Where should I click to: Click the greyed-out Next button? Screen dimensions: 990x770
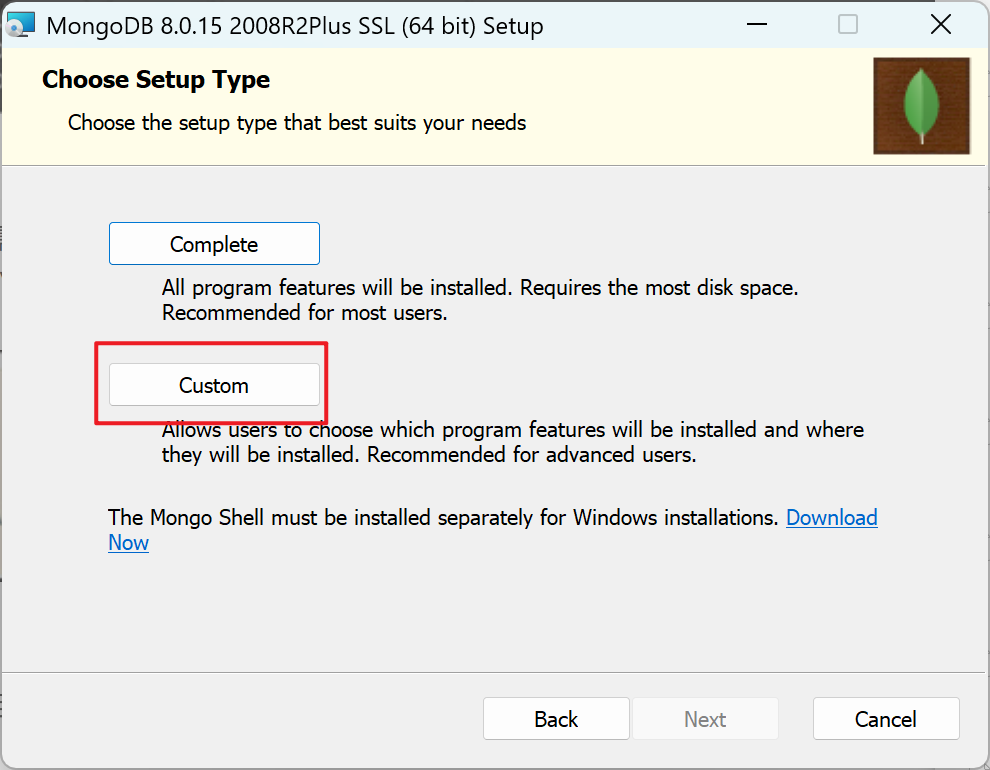click(x=705, y=719)
